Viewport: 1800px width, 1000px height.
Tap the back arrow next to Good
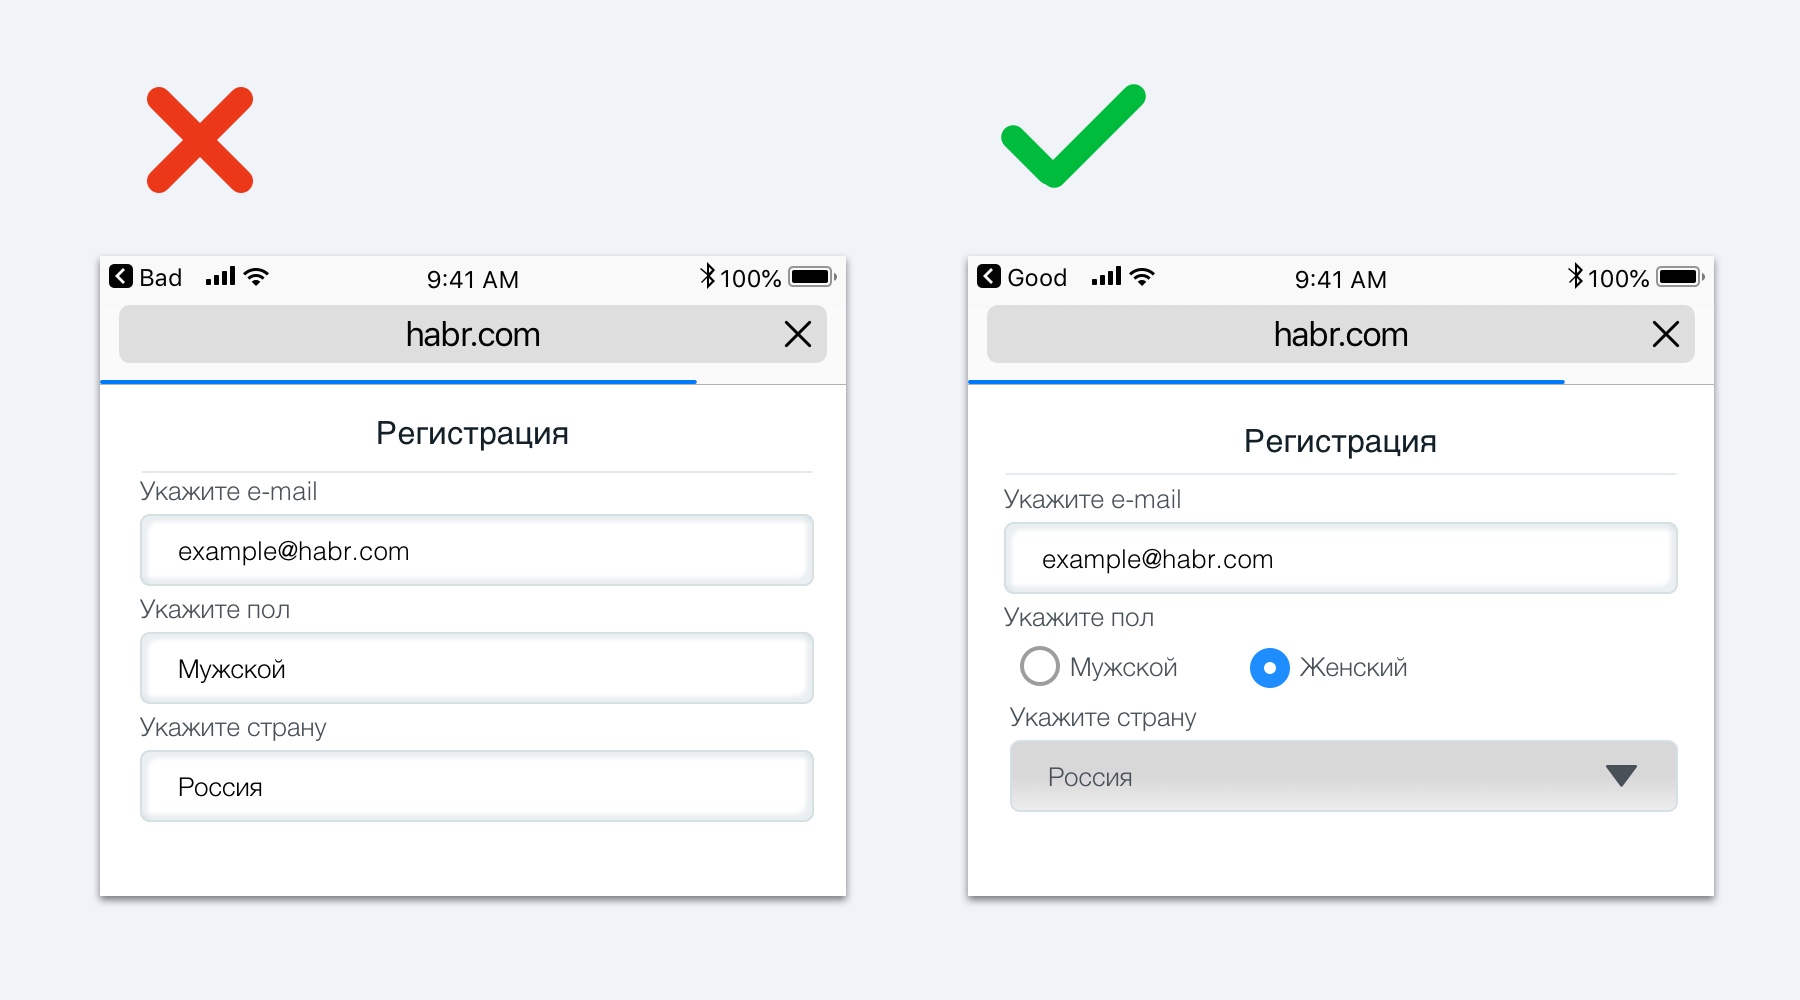[x=989, y=277]
